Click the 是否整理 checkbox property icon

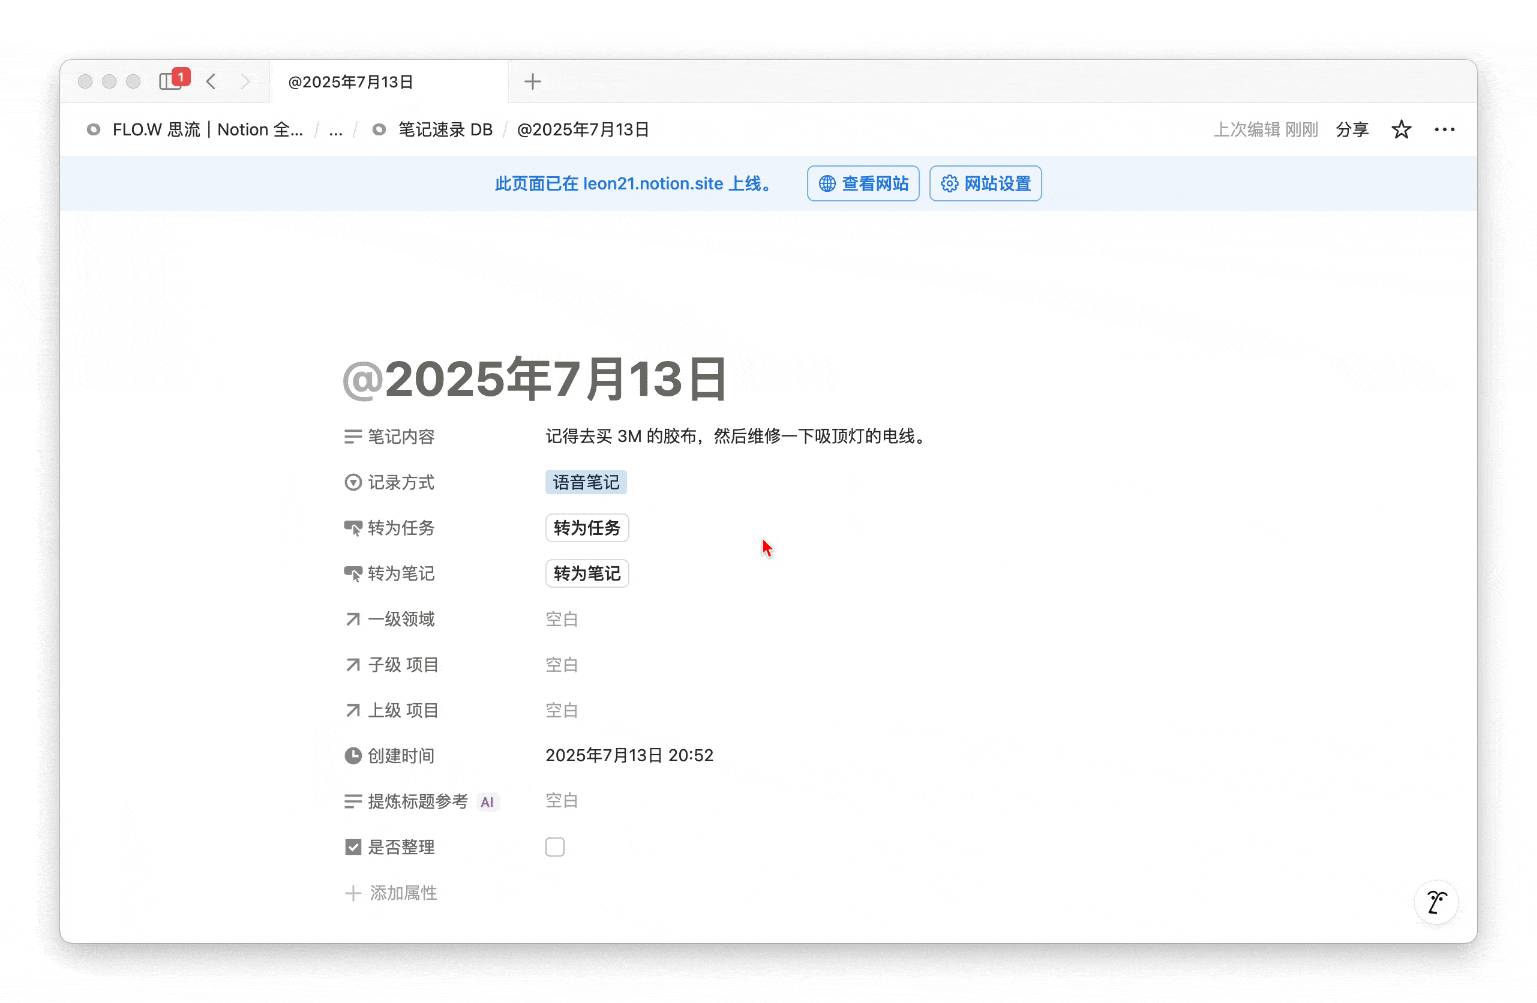coord(353,847)
